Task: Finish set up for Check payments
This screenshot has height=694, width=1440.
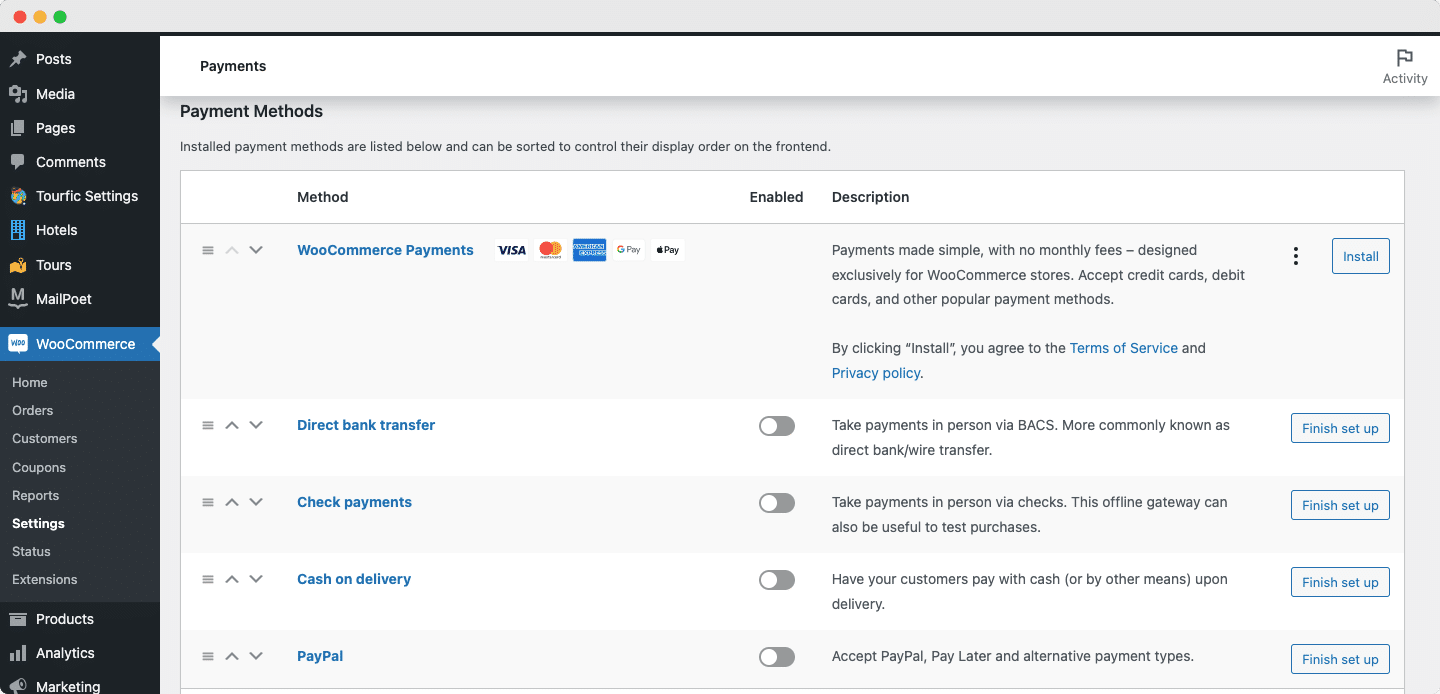Action: tap(1340, 505)
